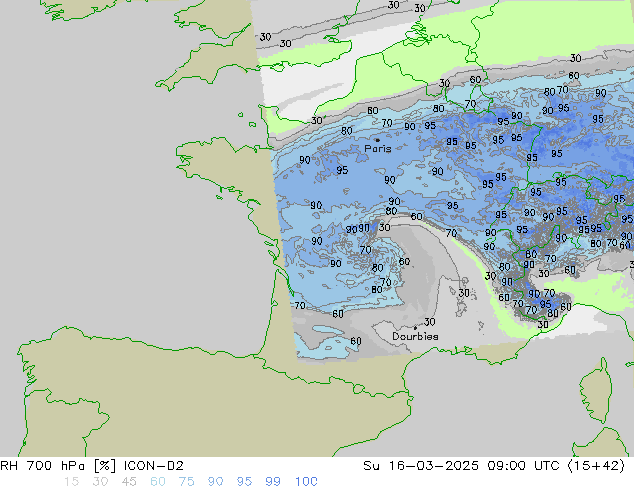The image size is (634, 490).
Task: Click the 'Su 16-03-2025' date text
Action: [421, 466]
